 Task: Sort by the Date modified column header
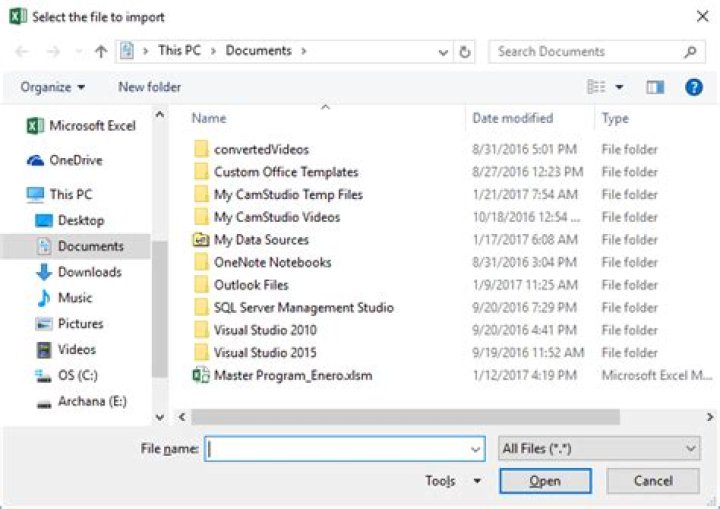pyautogui.click(x=513, y=118)
